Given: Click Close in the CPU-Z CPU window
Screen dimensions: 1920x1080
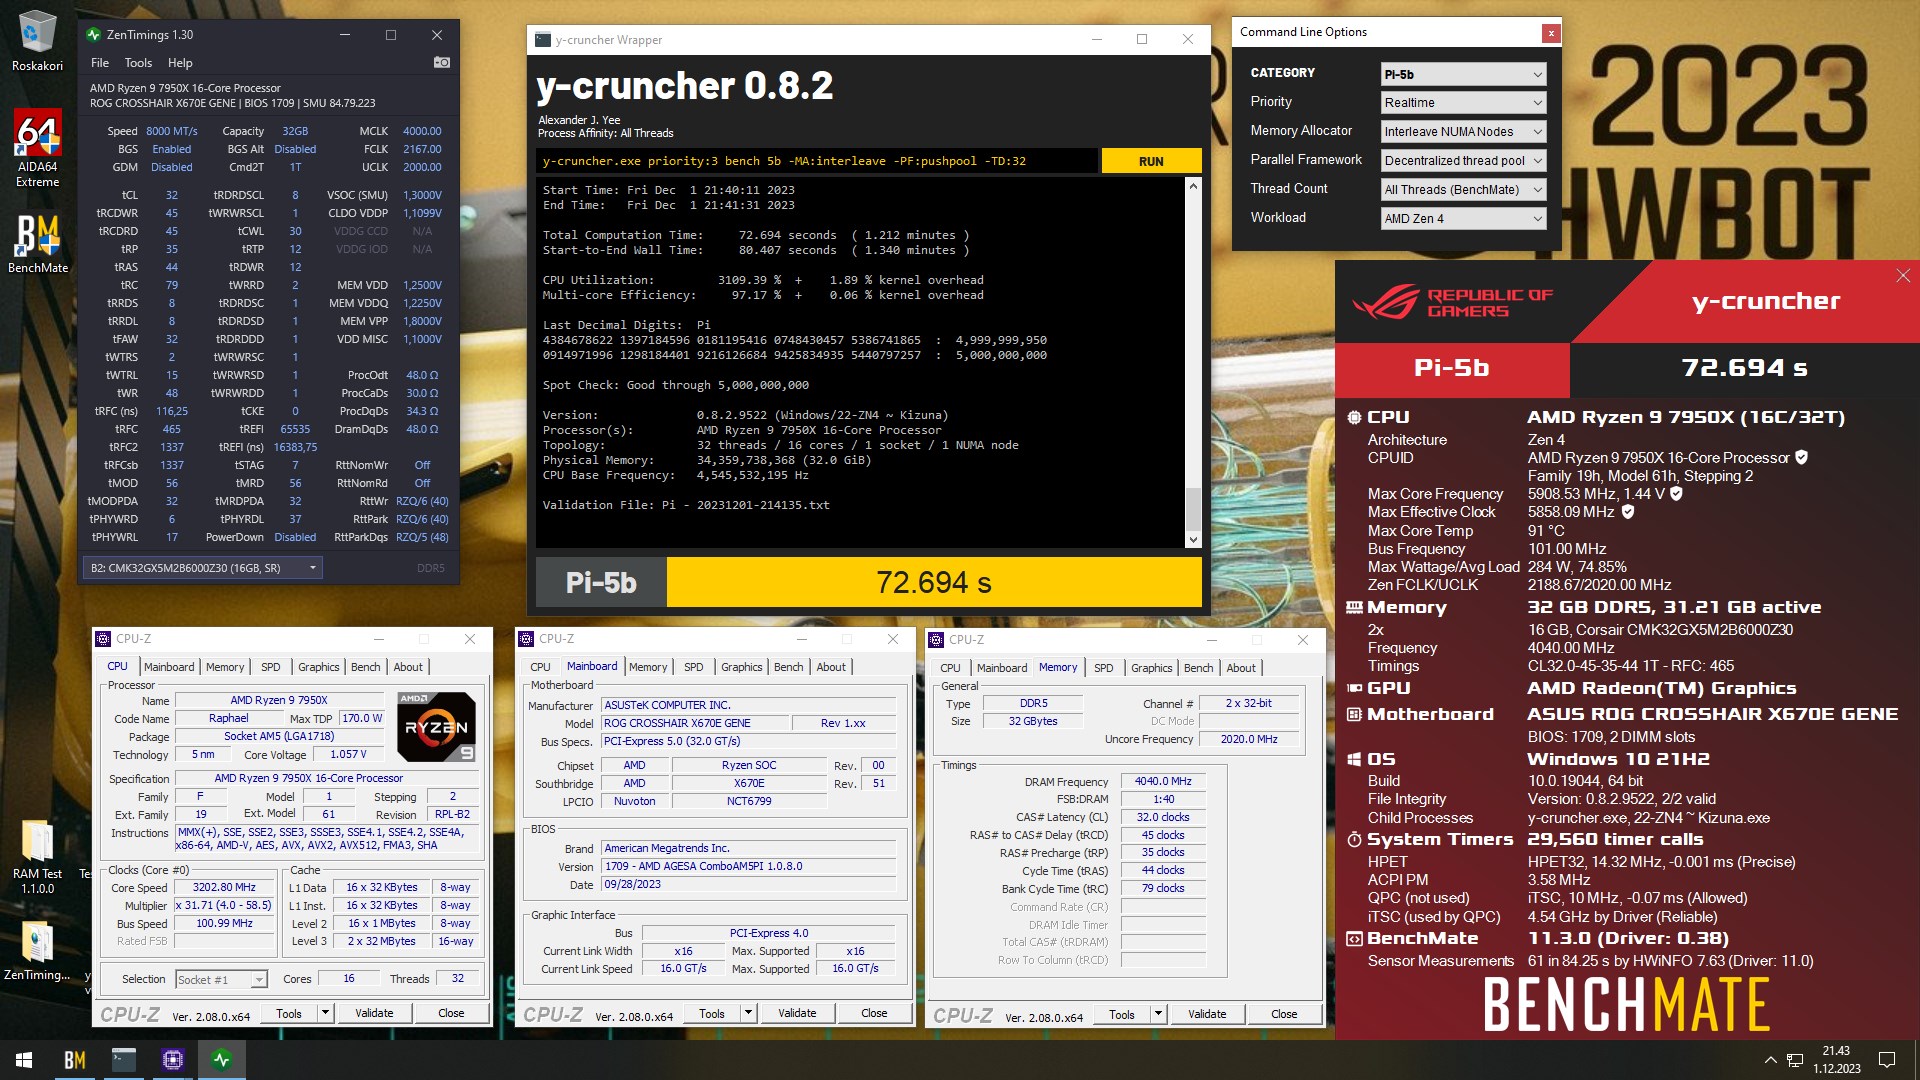Looking at the screenshot, I should pyautogui.click(x=451, y=1013).
